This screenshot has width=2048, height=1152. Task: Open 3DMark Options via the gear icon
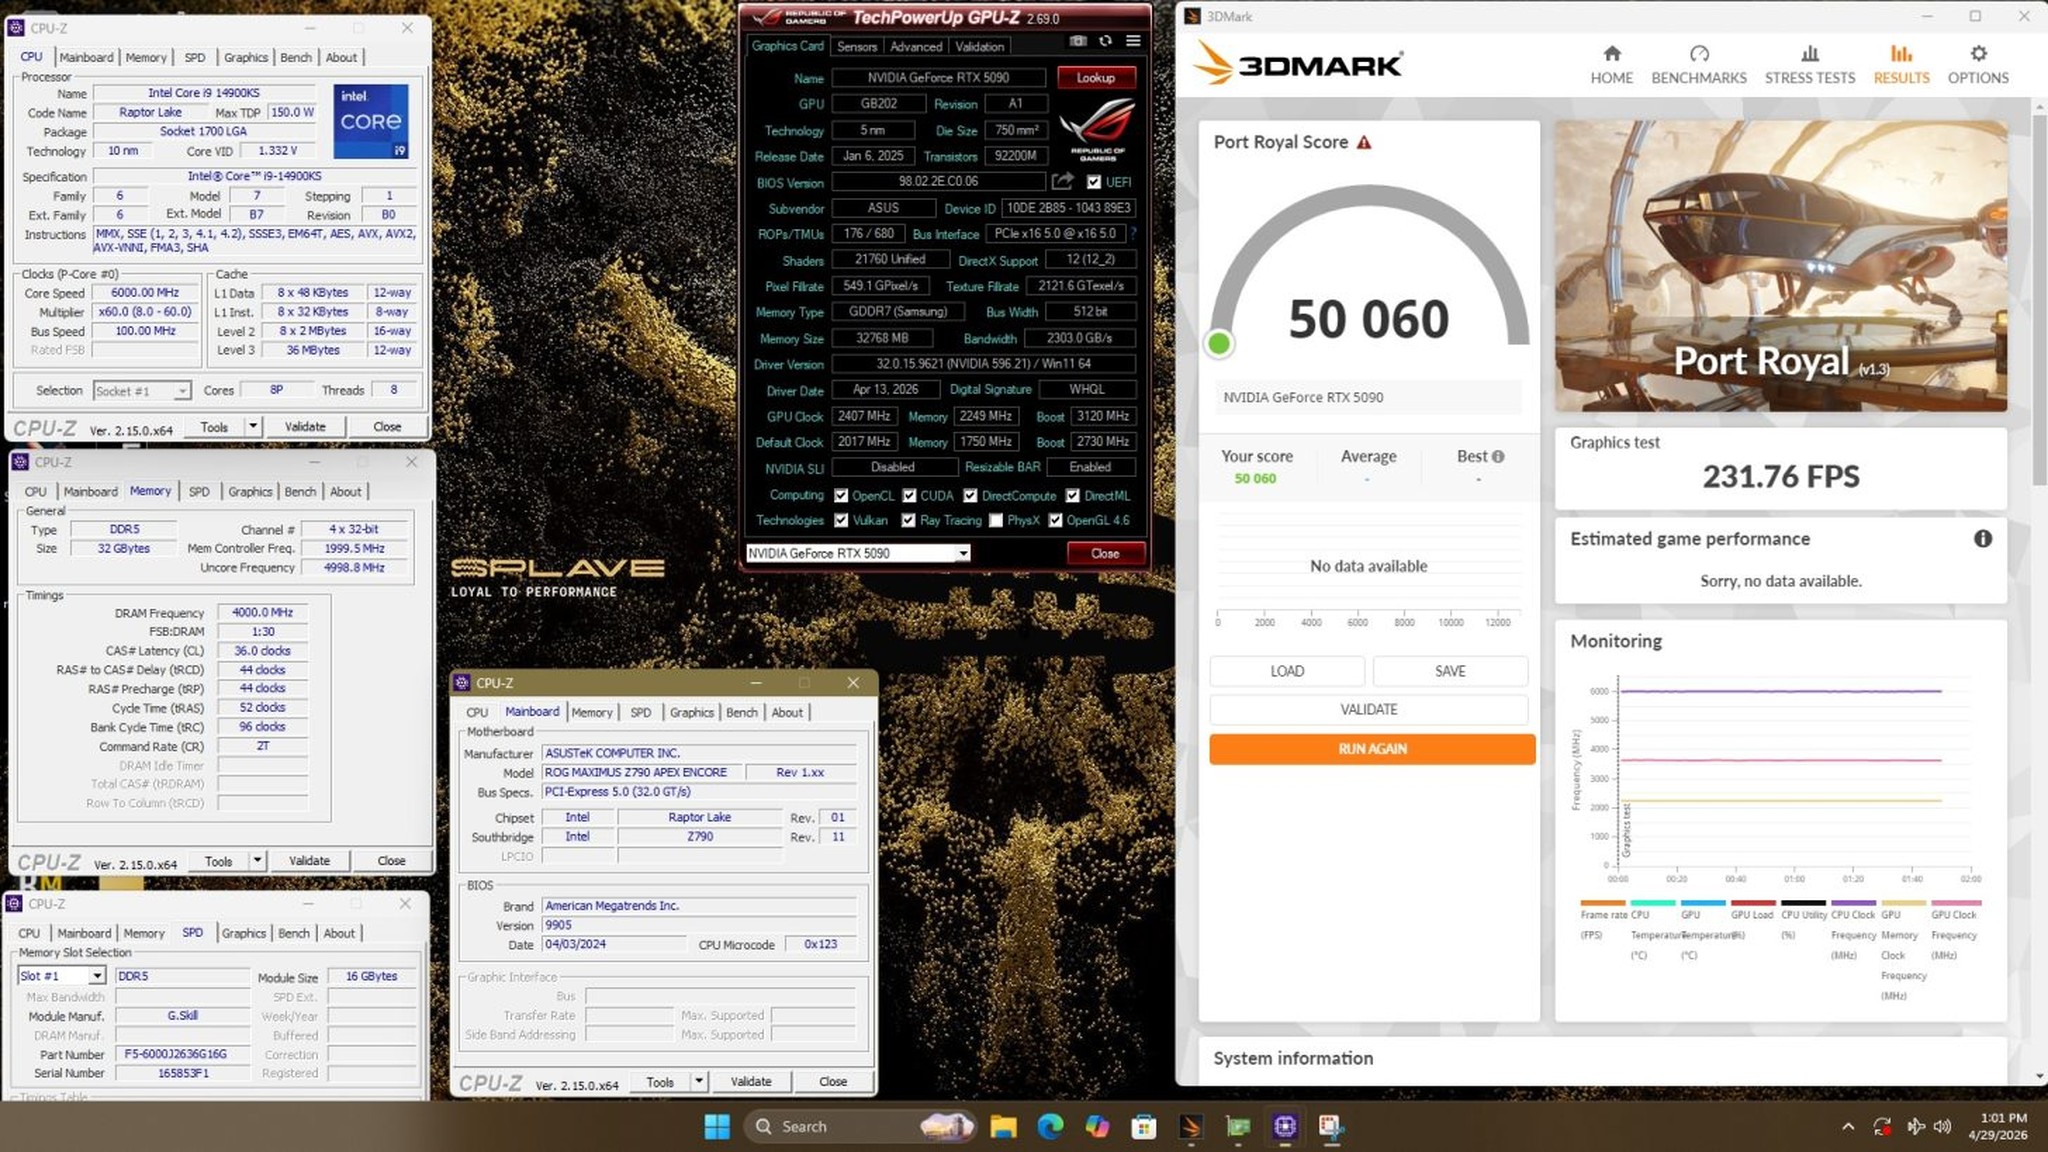coord(1978,54)
